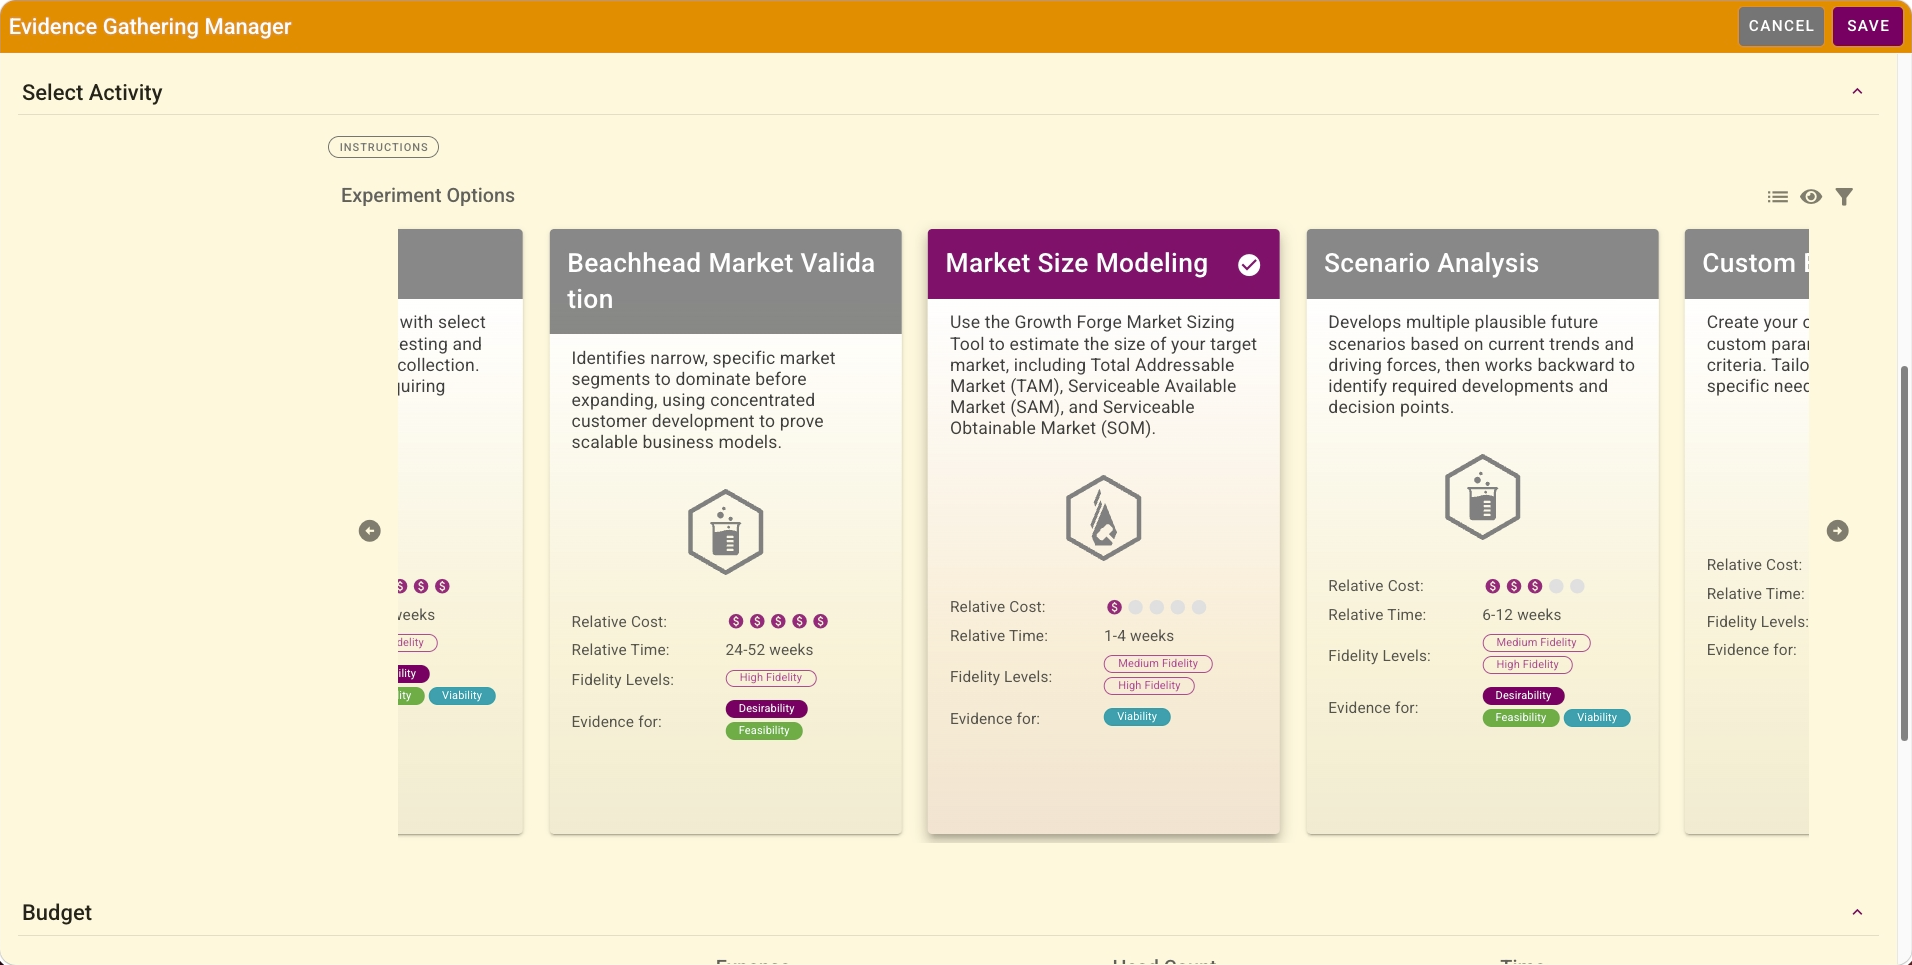Click the Feasibility tag on Beachhead card
1912x965 pixels.
pos(764,731)
